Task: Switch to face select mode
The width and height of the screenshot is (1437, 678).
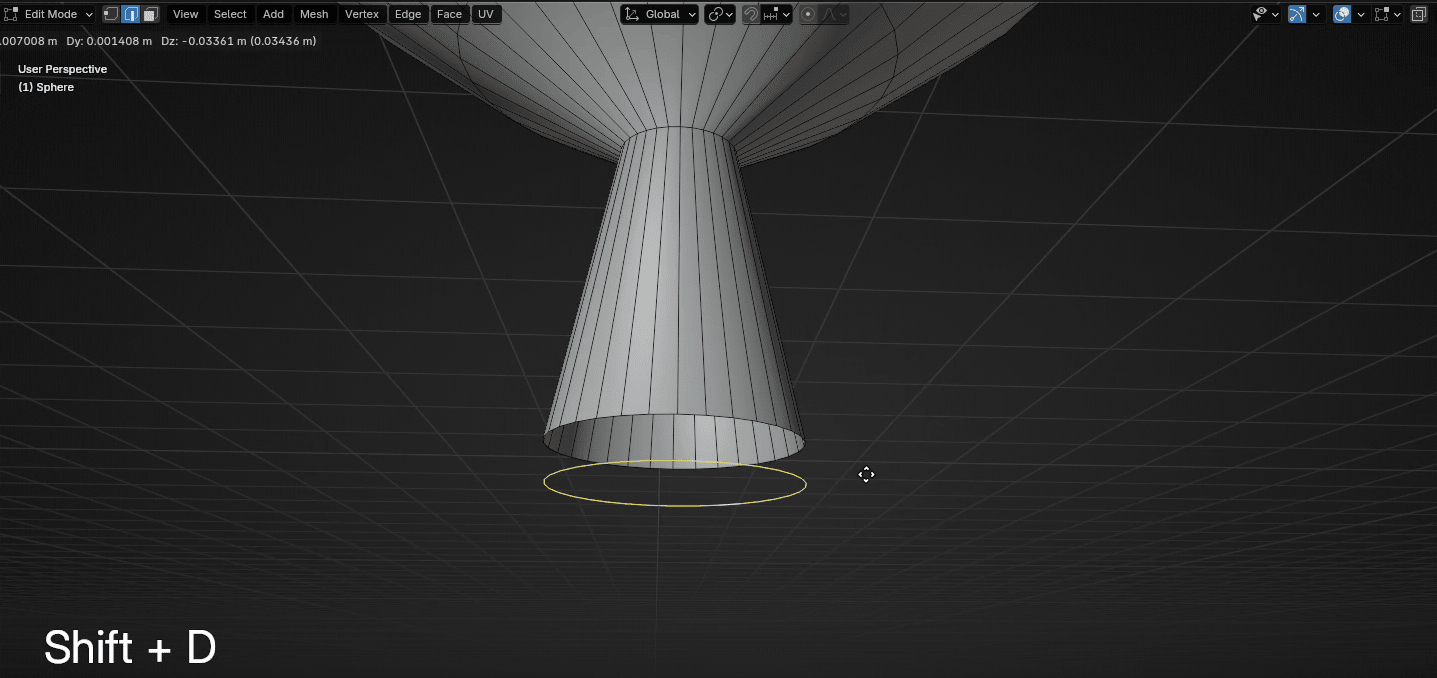Action: 150,14
